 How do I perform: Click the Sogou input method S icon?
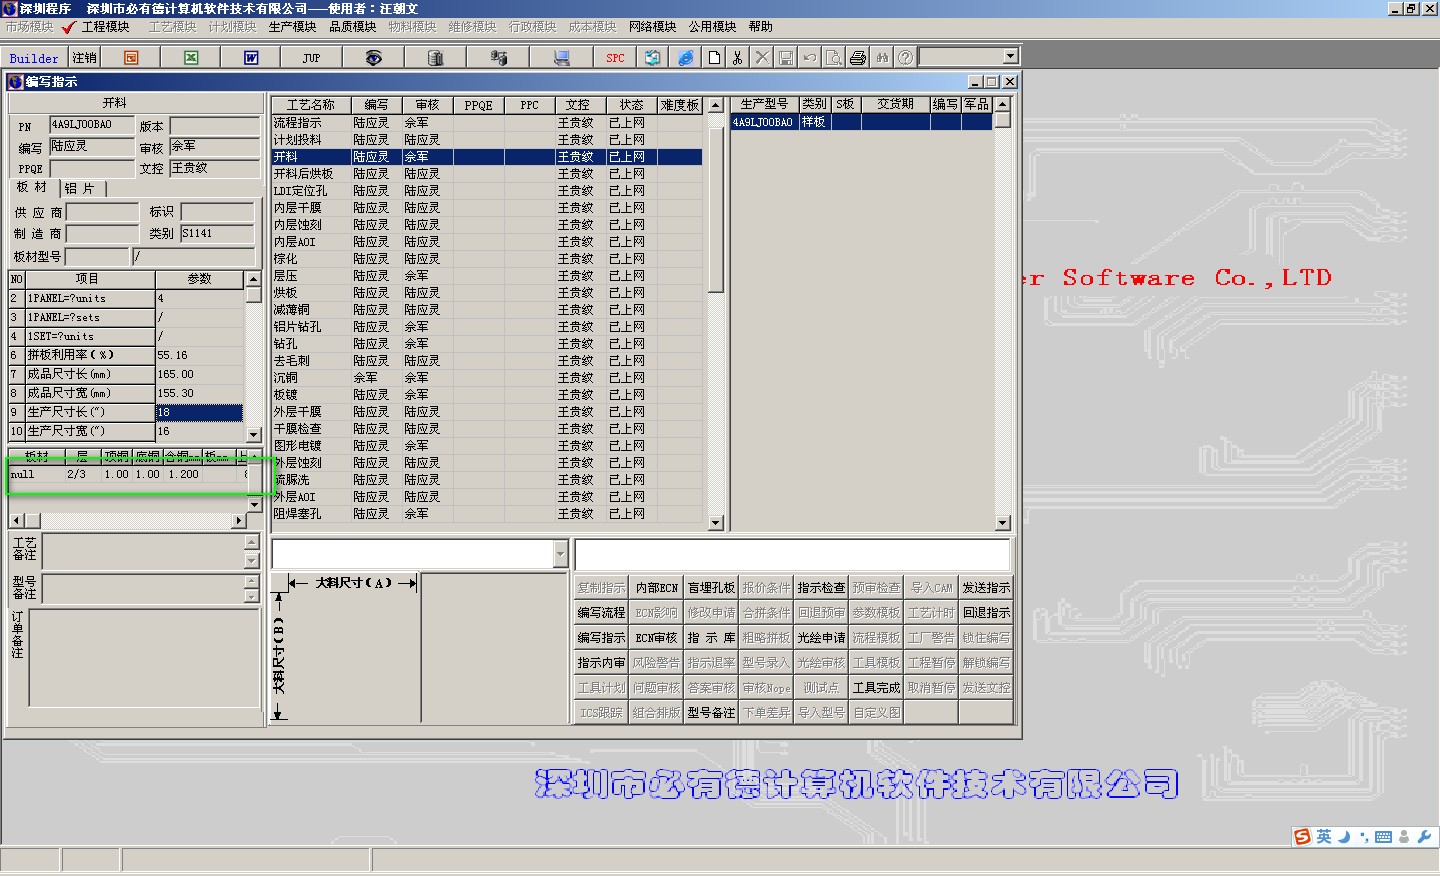pyautogui.click(x=1302, y=837)
